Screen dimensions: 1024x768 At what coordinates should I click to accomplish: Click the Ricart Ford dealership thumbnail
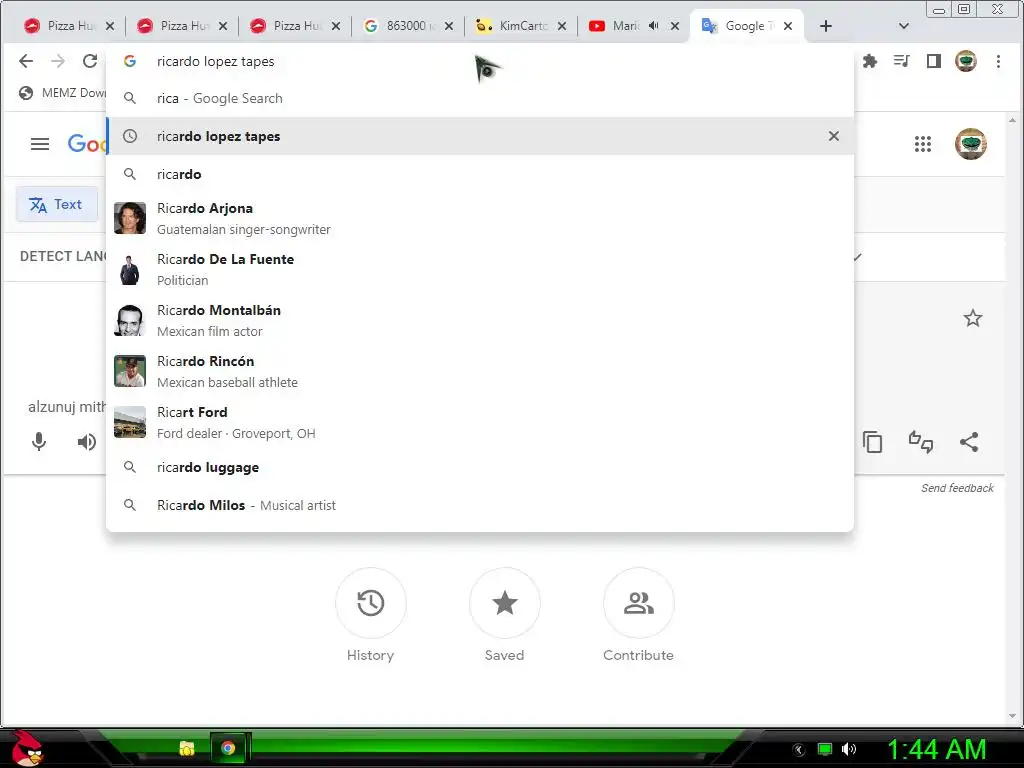[x=130, y=422]
